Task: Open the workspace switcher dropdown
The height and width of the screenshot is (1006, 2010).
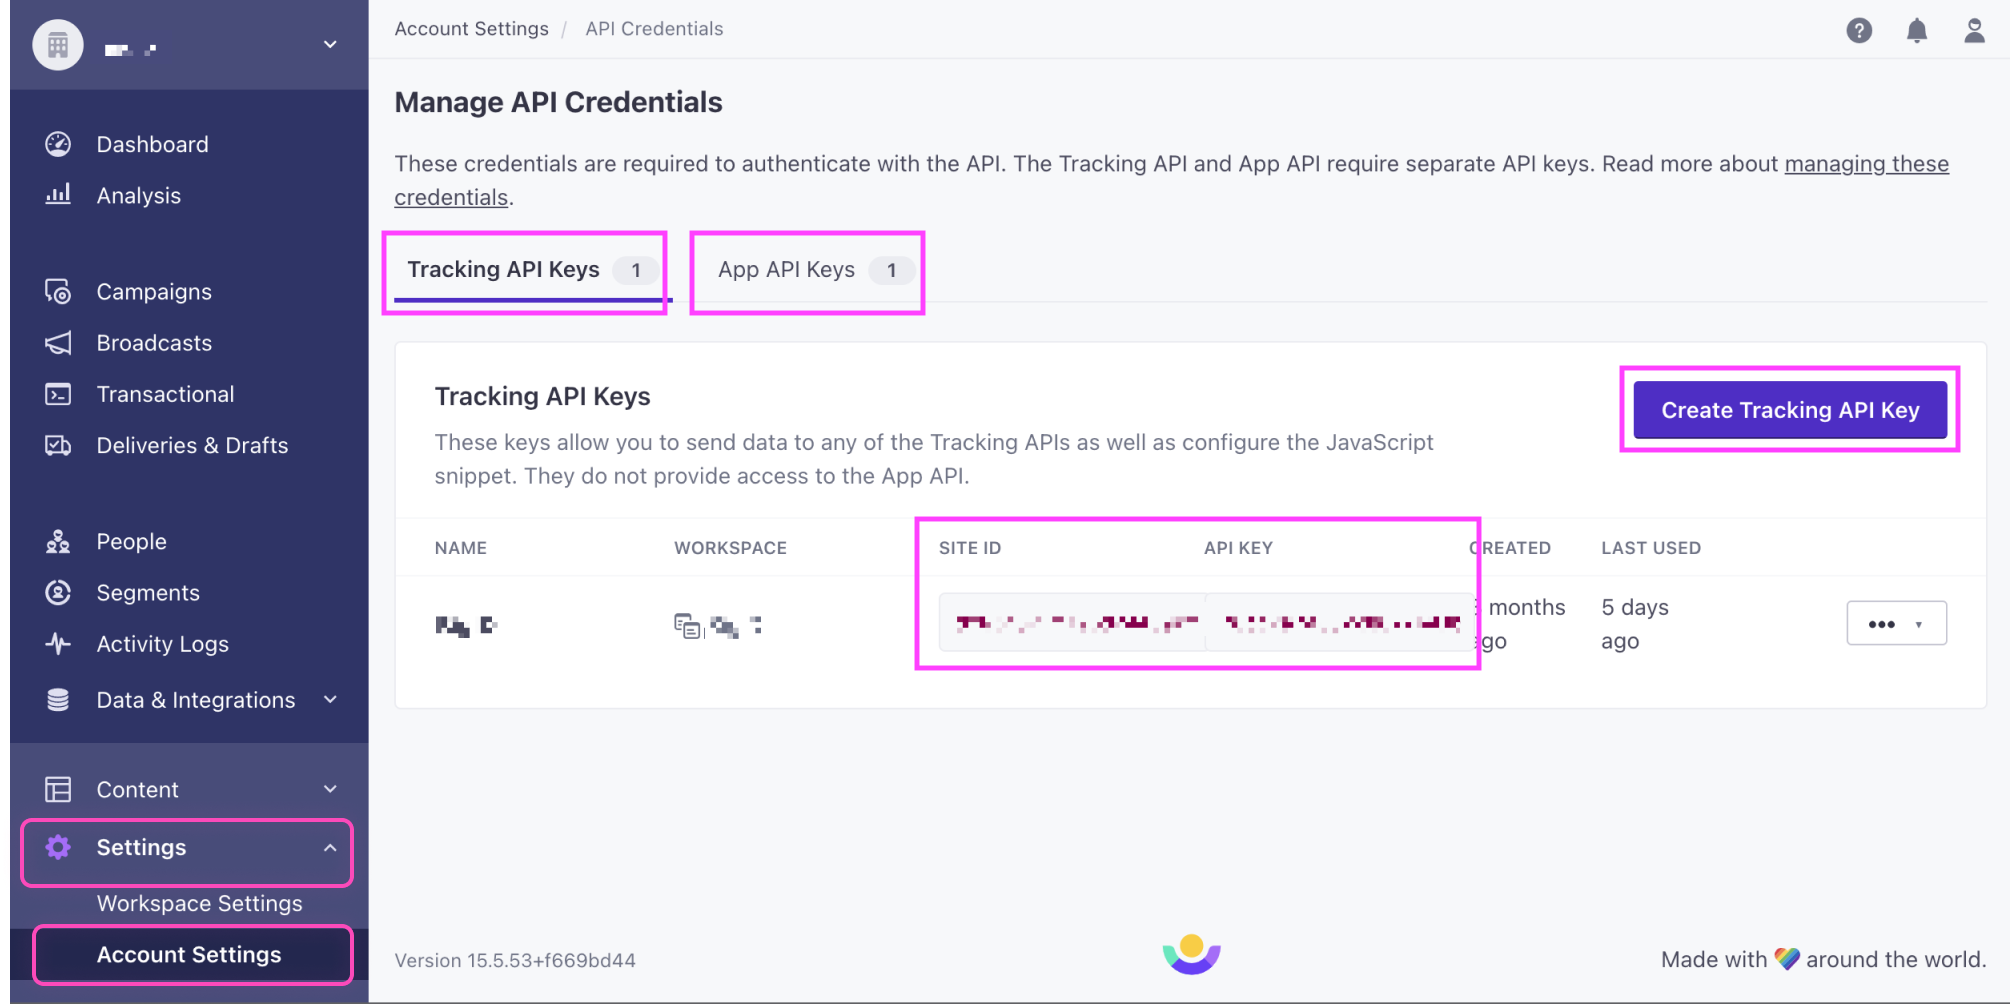Action: coord(330,44)
